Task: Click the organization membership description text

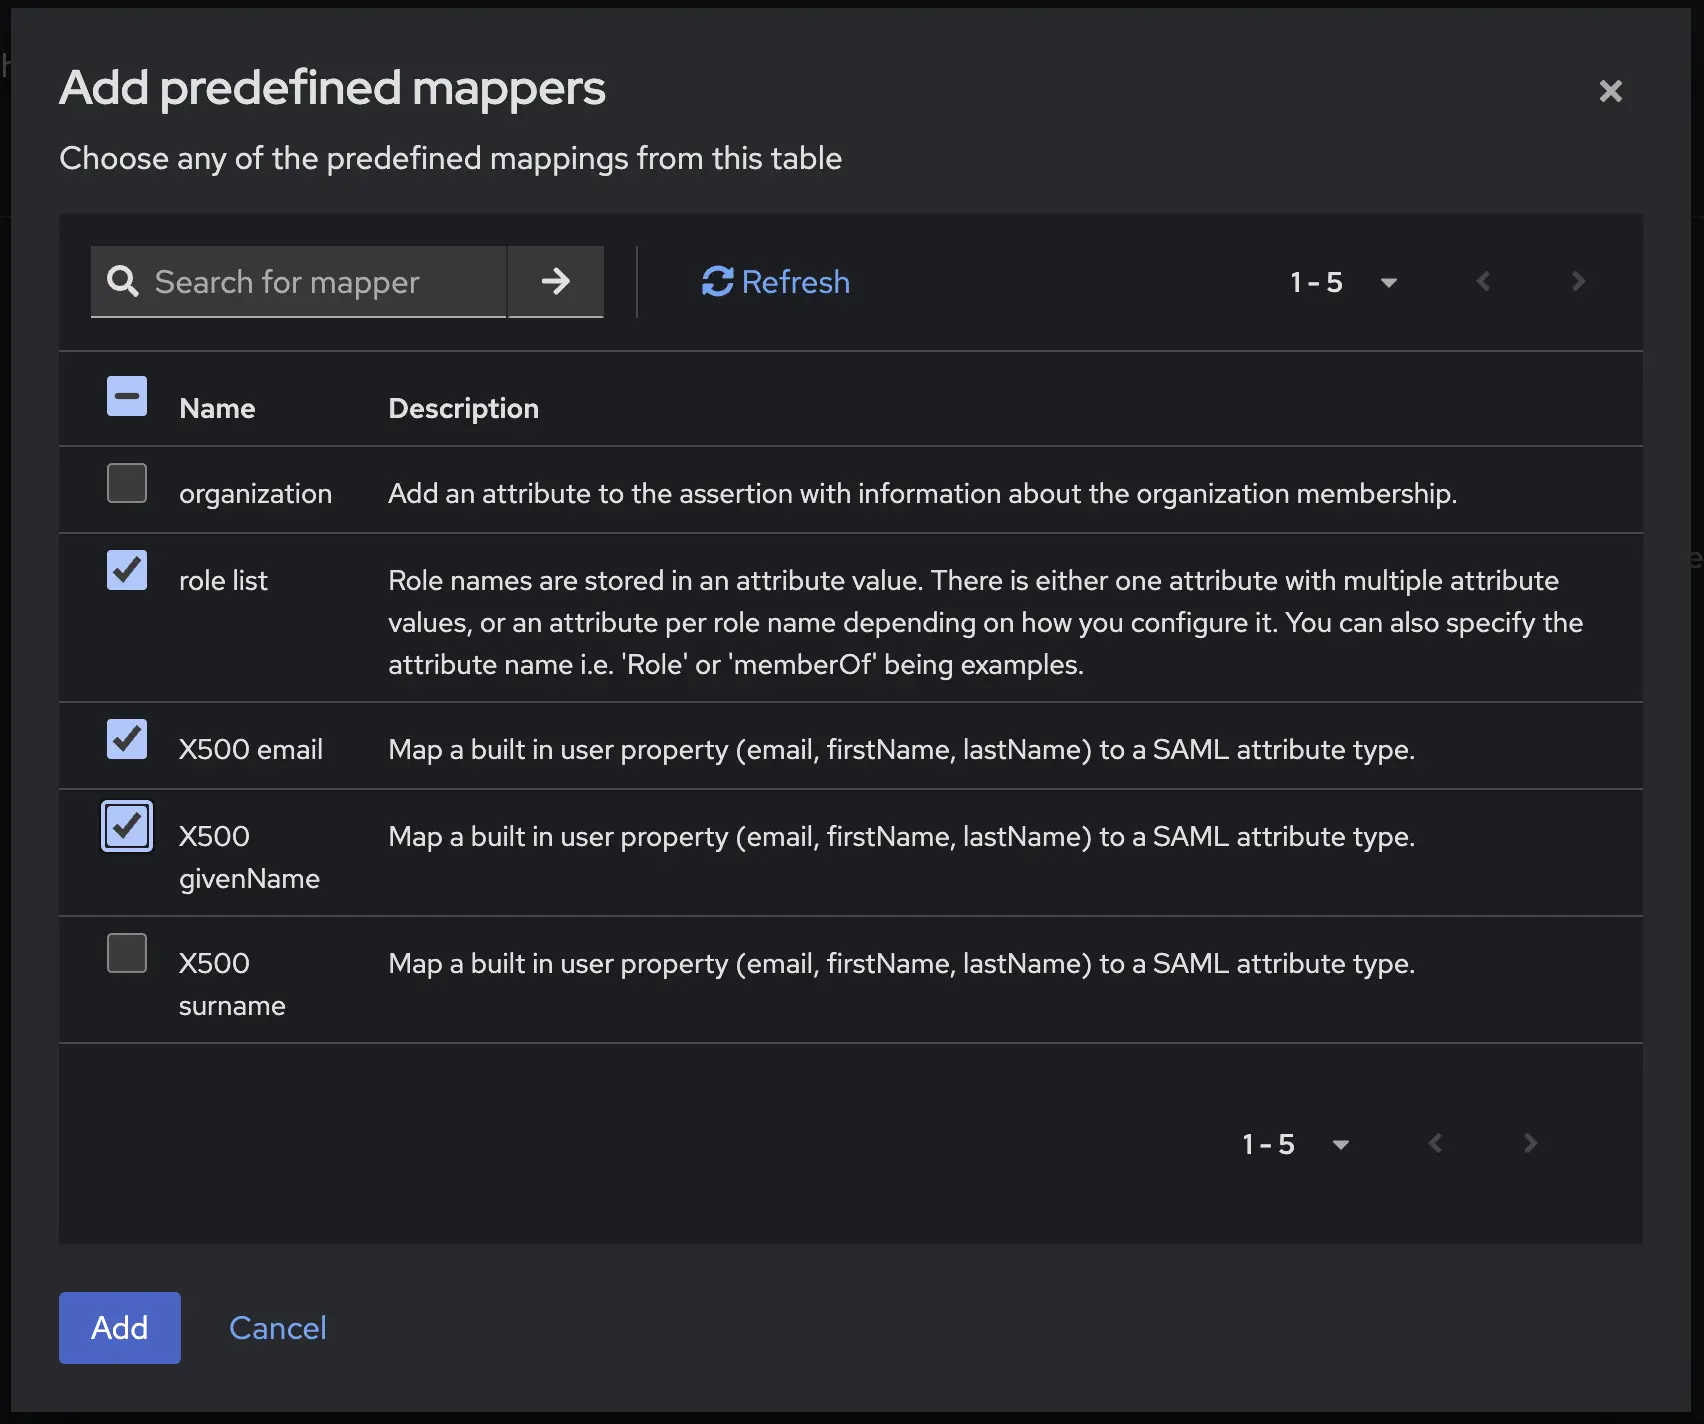Action: click(922, 493)
